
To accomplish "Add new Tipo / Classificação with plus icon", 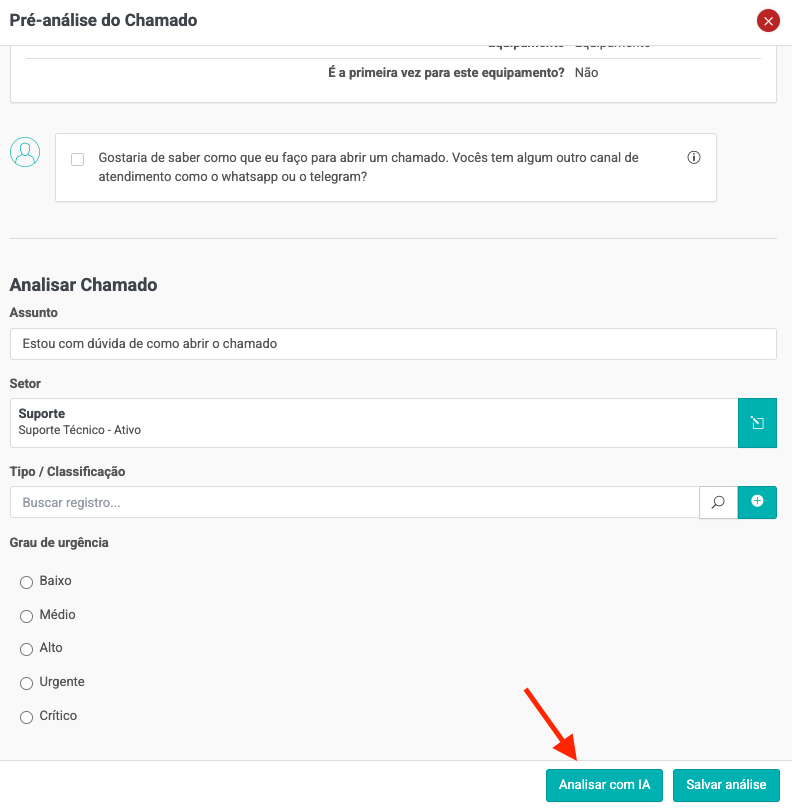I will coord(757,502).
